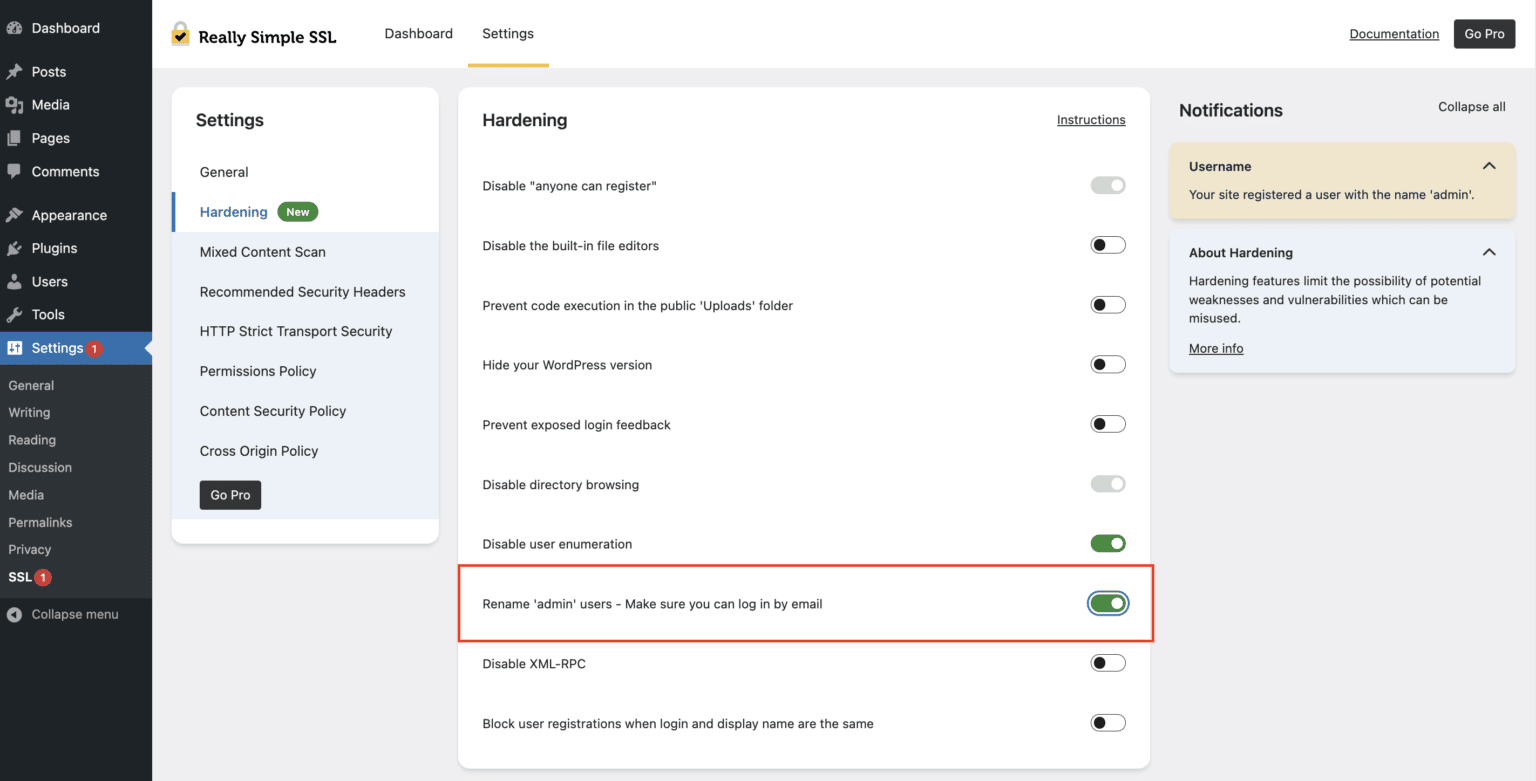Open the Plugins section via its icon
Viewport: 1536px width, 781px height.
[15, 248]
